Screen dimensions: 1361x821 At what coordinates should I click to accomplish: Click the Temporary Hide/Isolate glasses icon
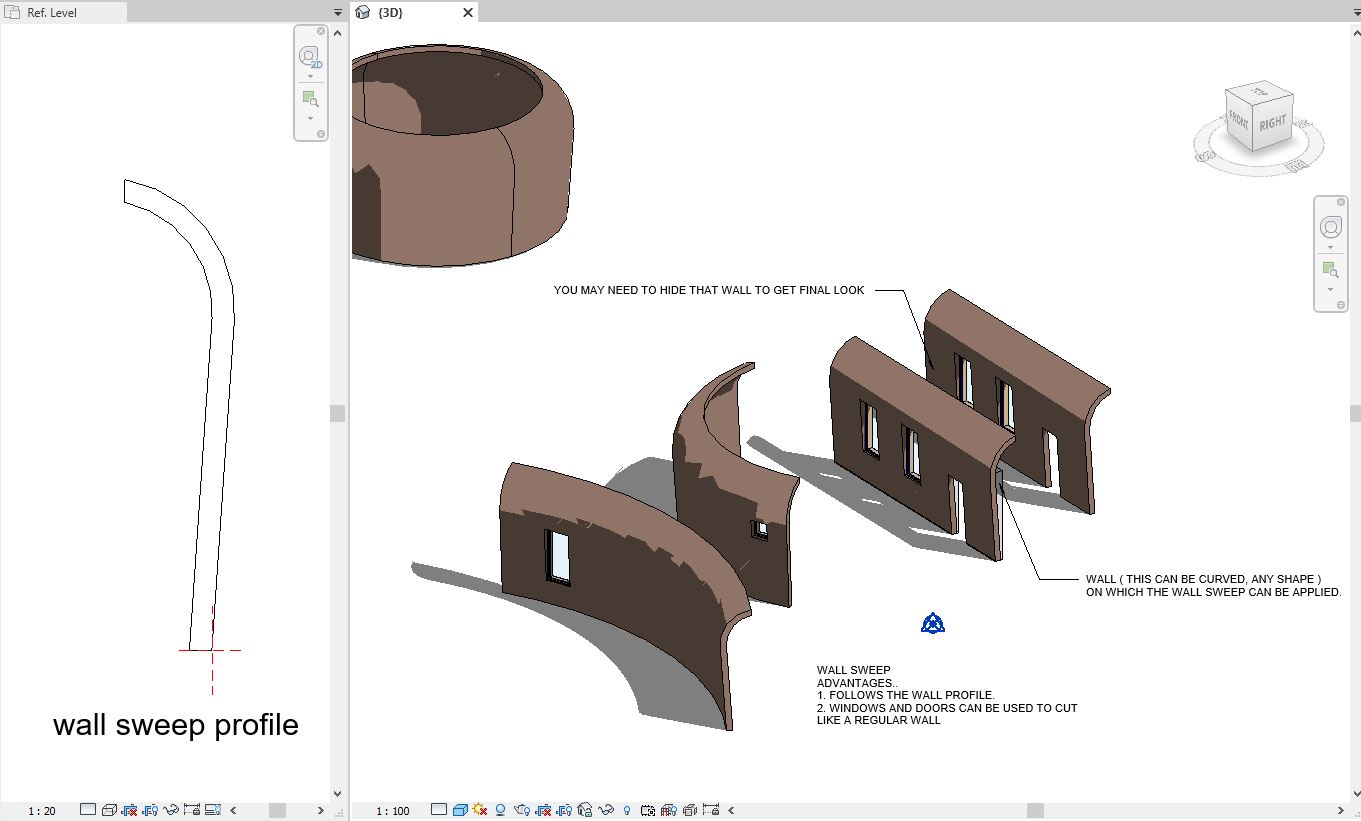(607, 810)
